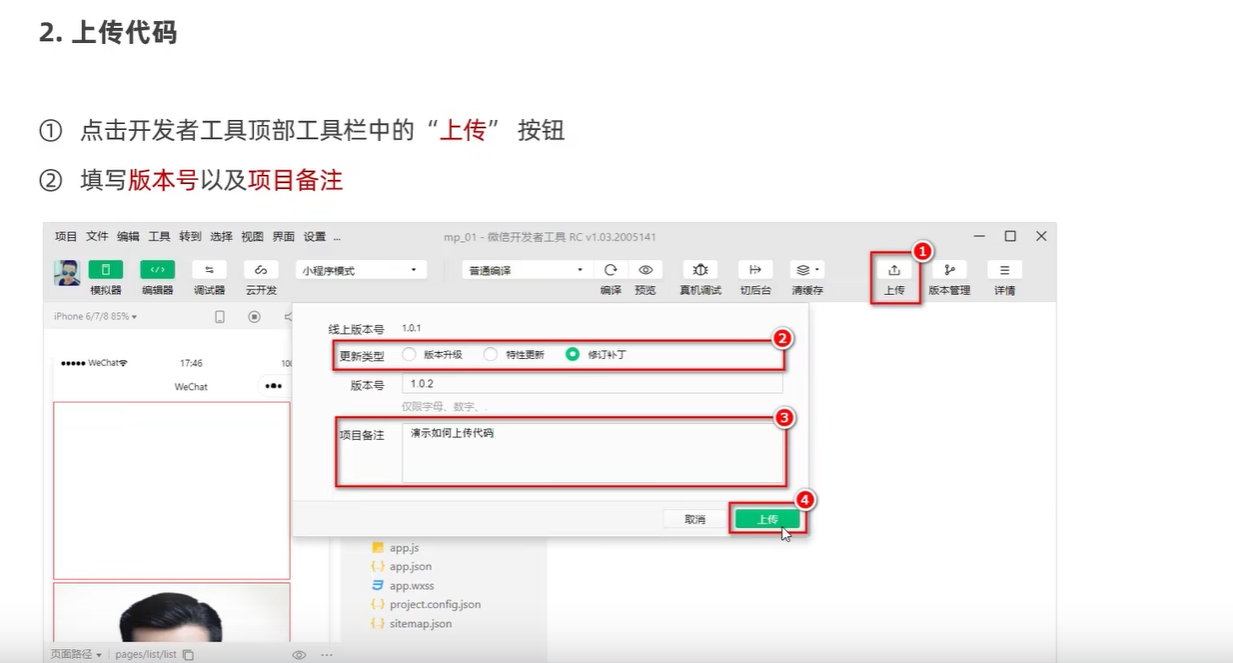Open the 工具 menu
This screenshot has height=663, width=1233.
coord(159,237)
